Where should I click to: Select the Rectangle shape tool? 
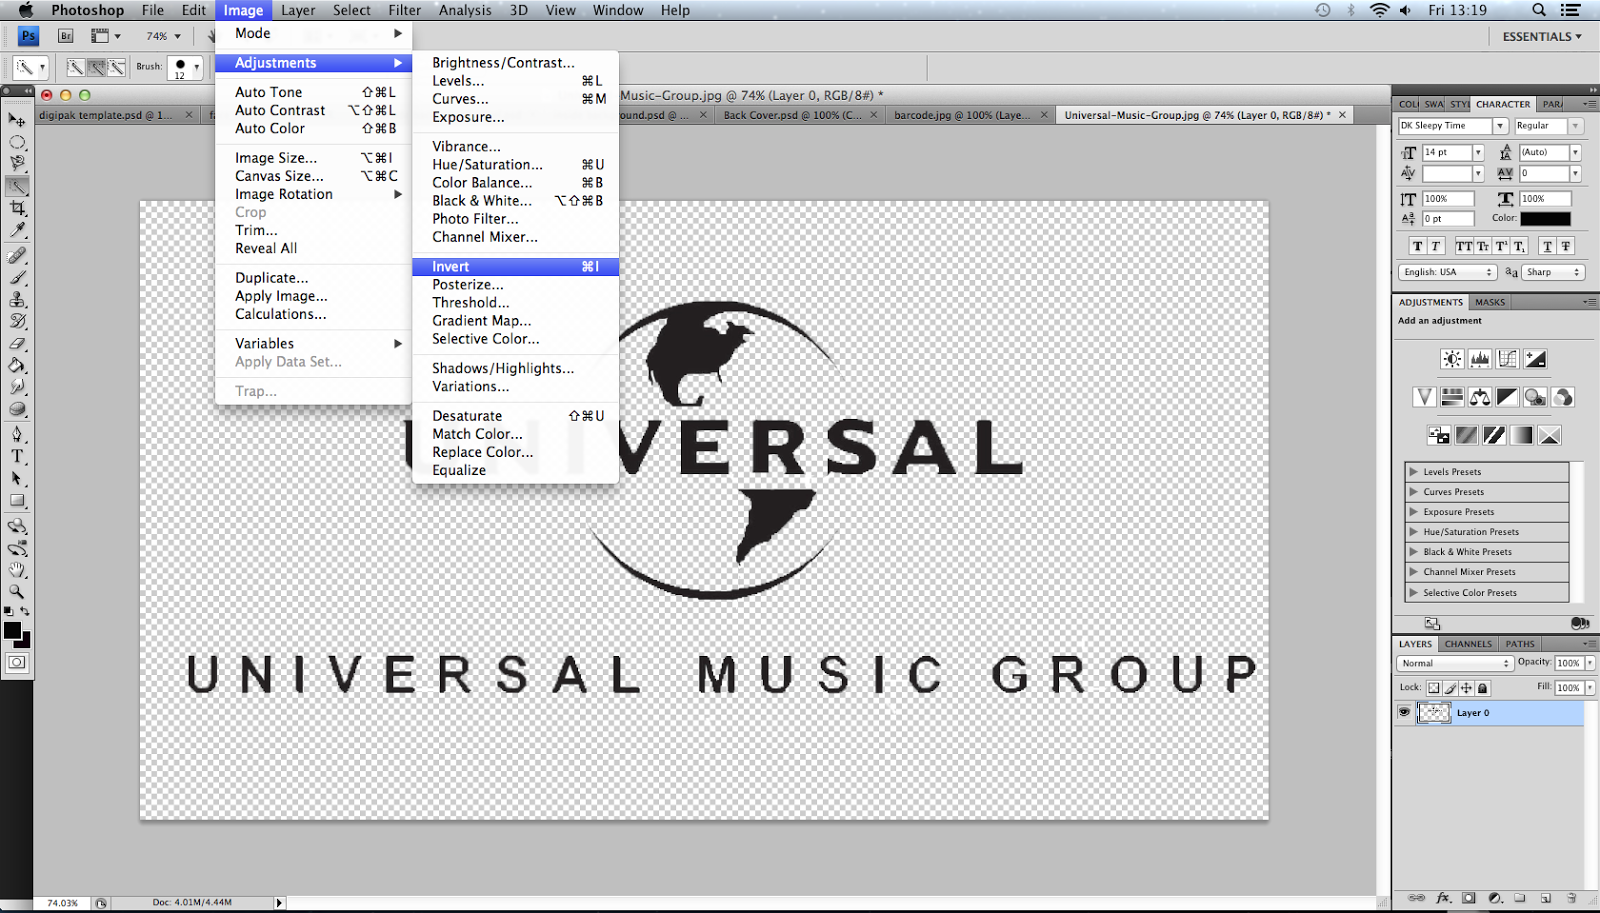(x=17, y=500)
